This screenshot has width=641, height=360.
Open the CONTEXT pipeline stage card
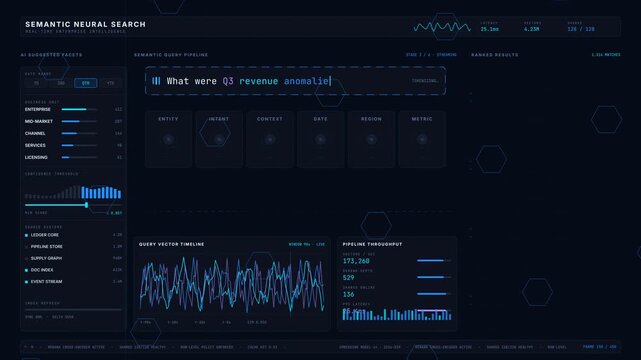pyautogui.click(x=270, y=139)
